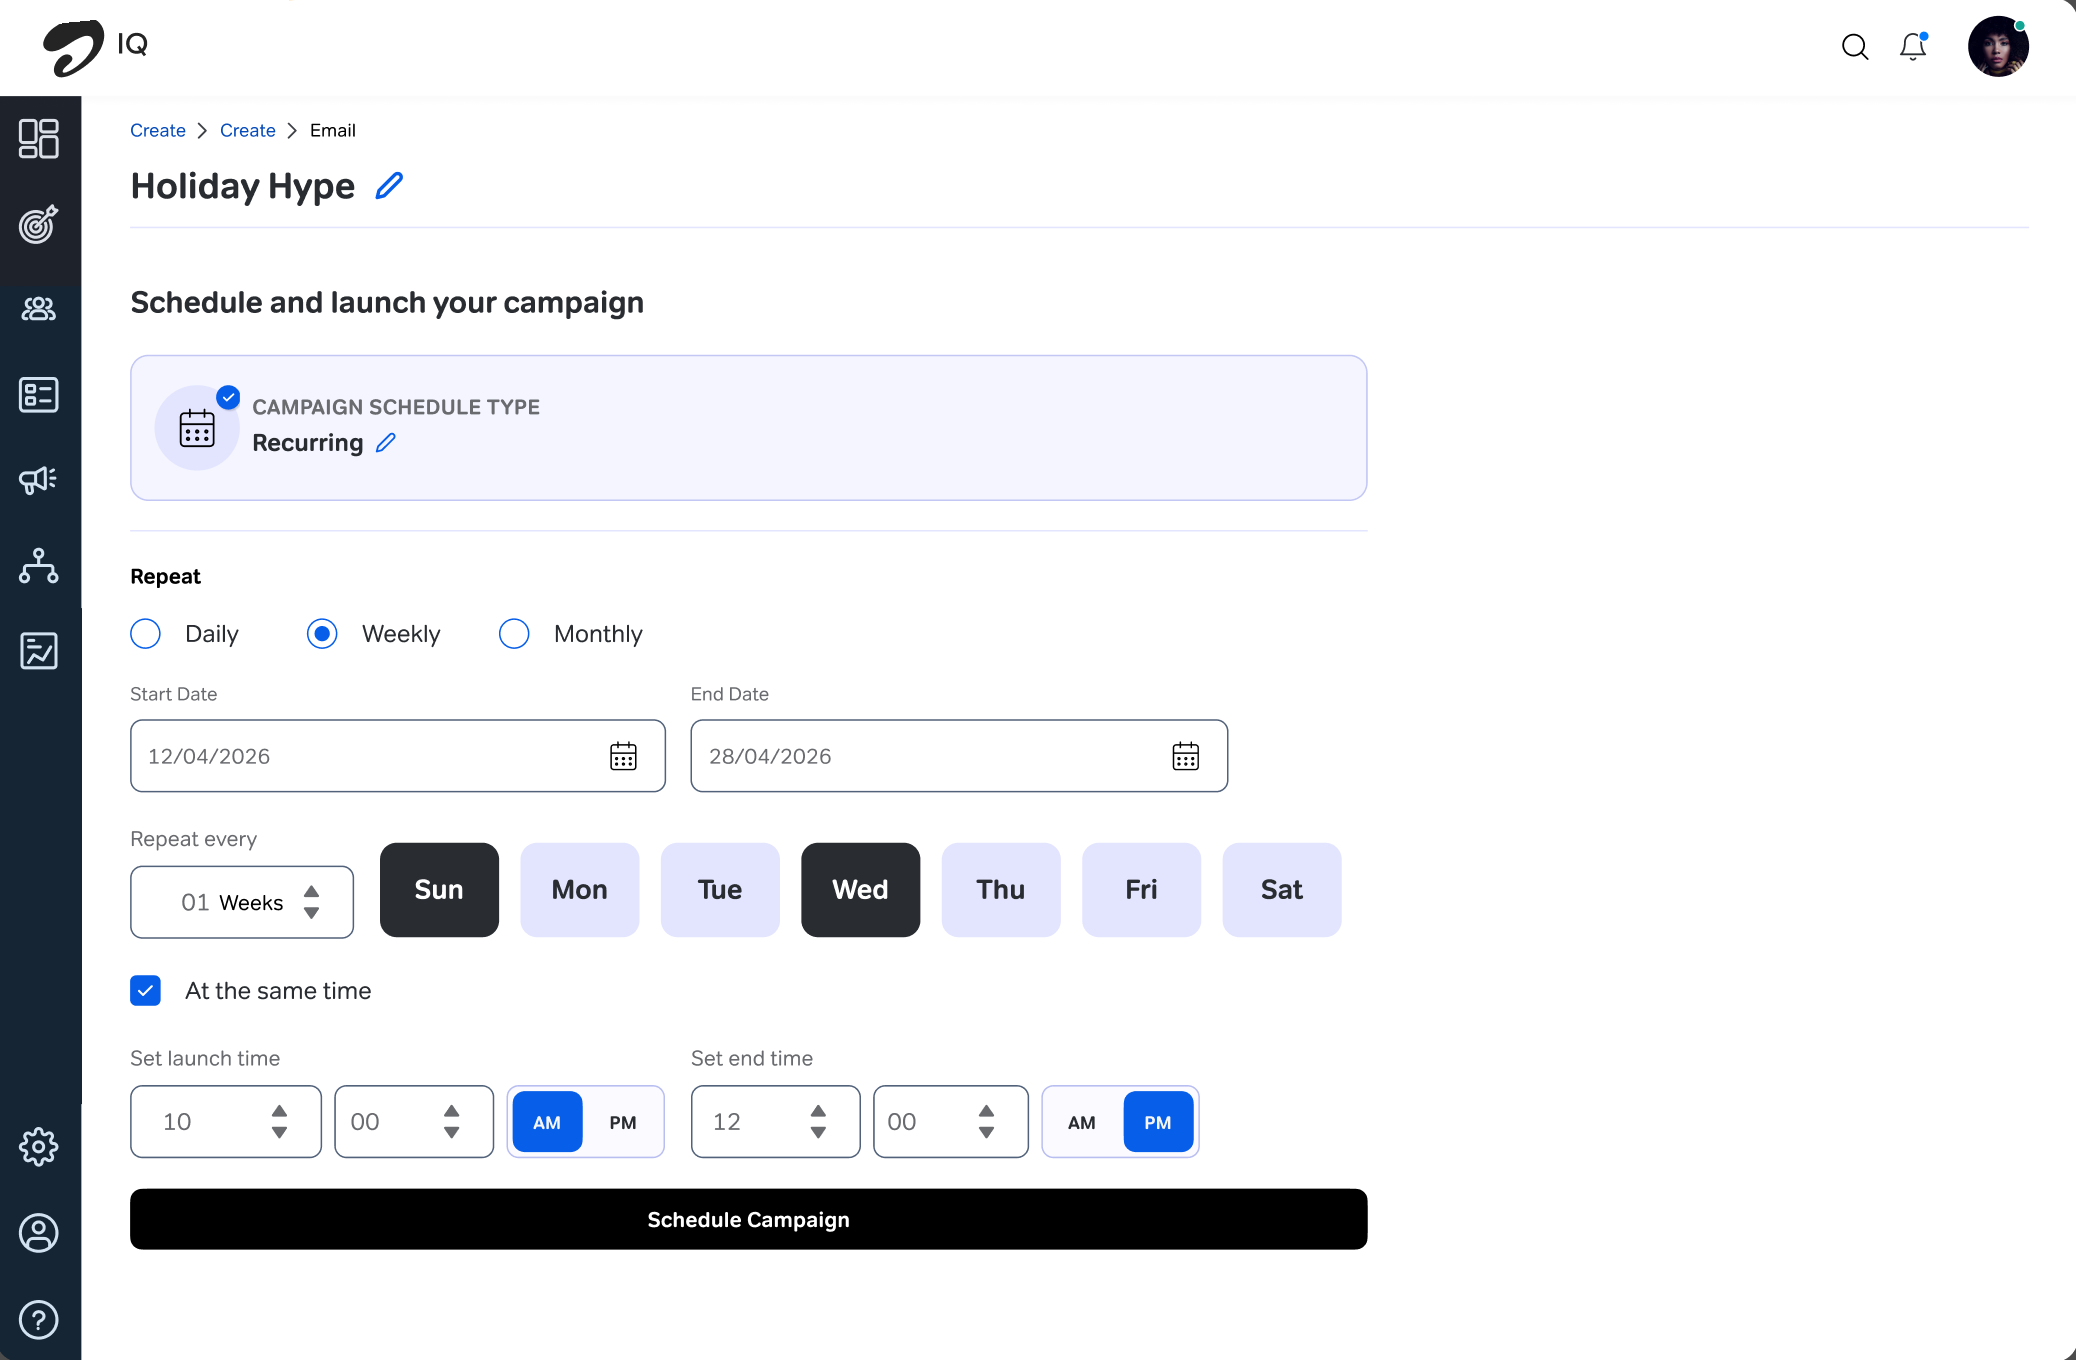Enable the Thu day toggle
Screen dimensions: 2076x1360
pos(1001,890)
